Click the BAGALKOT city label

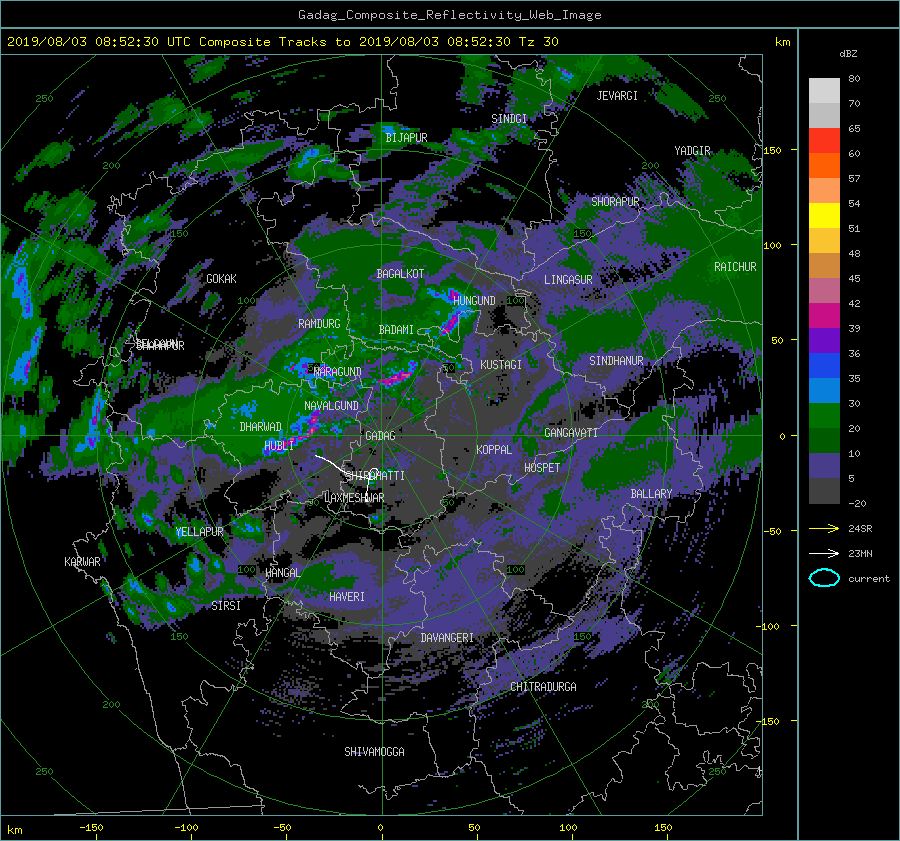[x=400, y=274]
